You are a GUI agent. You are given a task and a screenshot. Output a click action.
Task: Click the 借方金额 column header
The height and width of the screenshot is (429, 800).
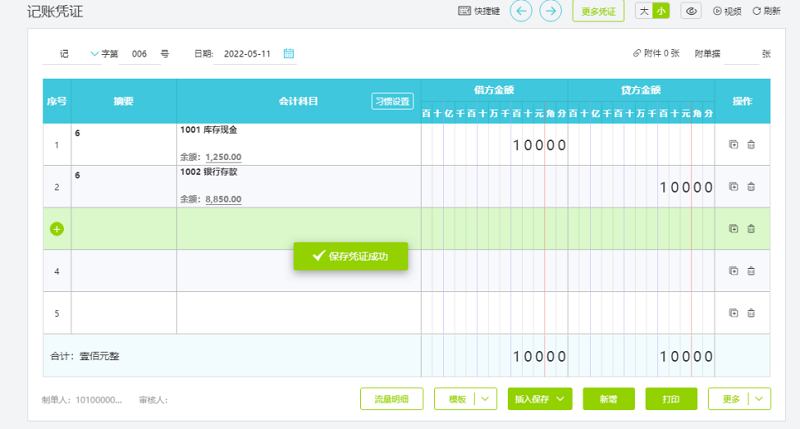(x=494, y=90)
